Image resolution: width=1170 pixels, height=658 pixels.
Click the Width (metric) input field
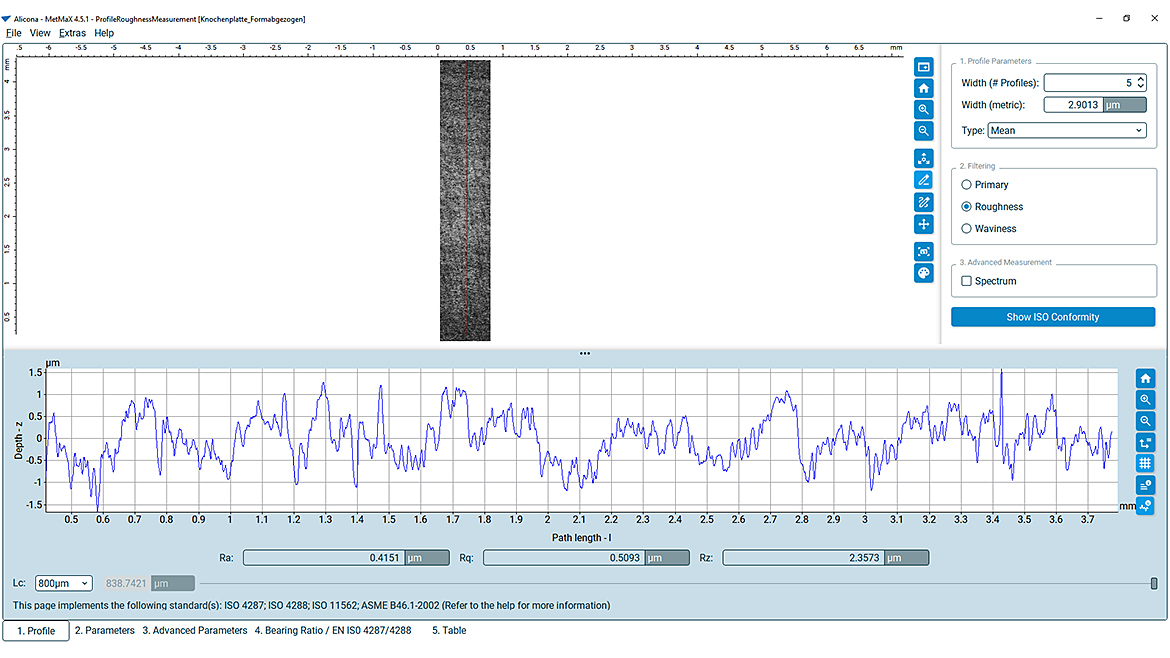tap(1072, 105)
